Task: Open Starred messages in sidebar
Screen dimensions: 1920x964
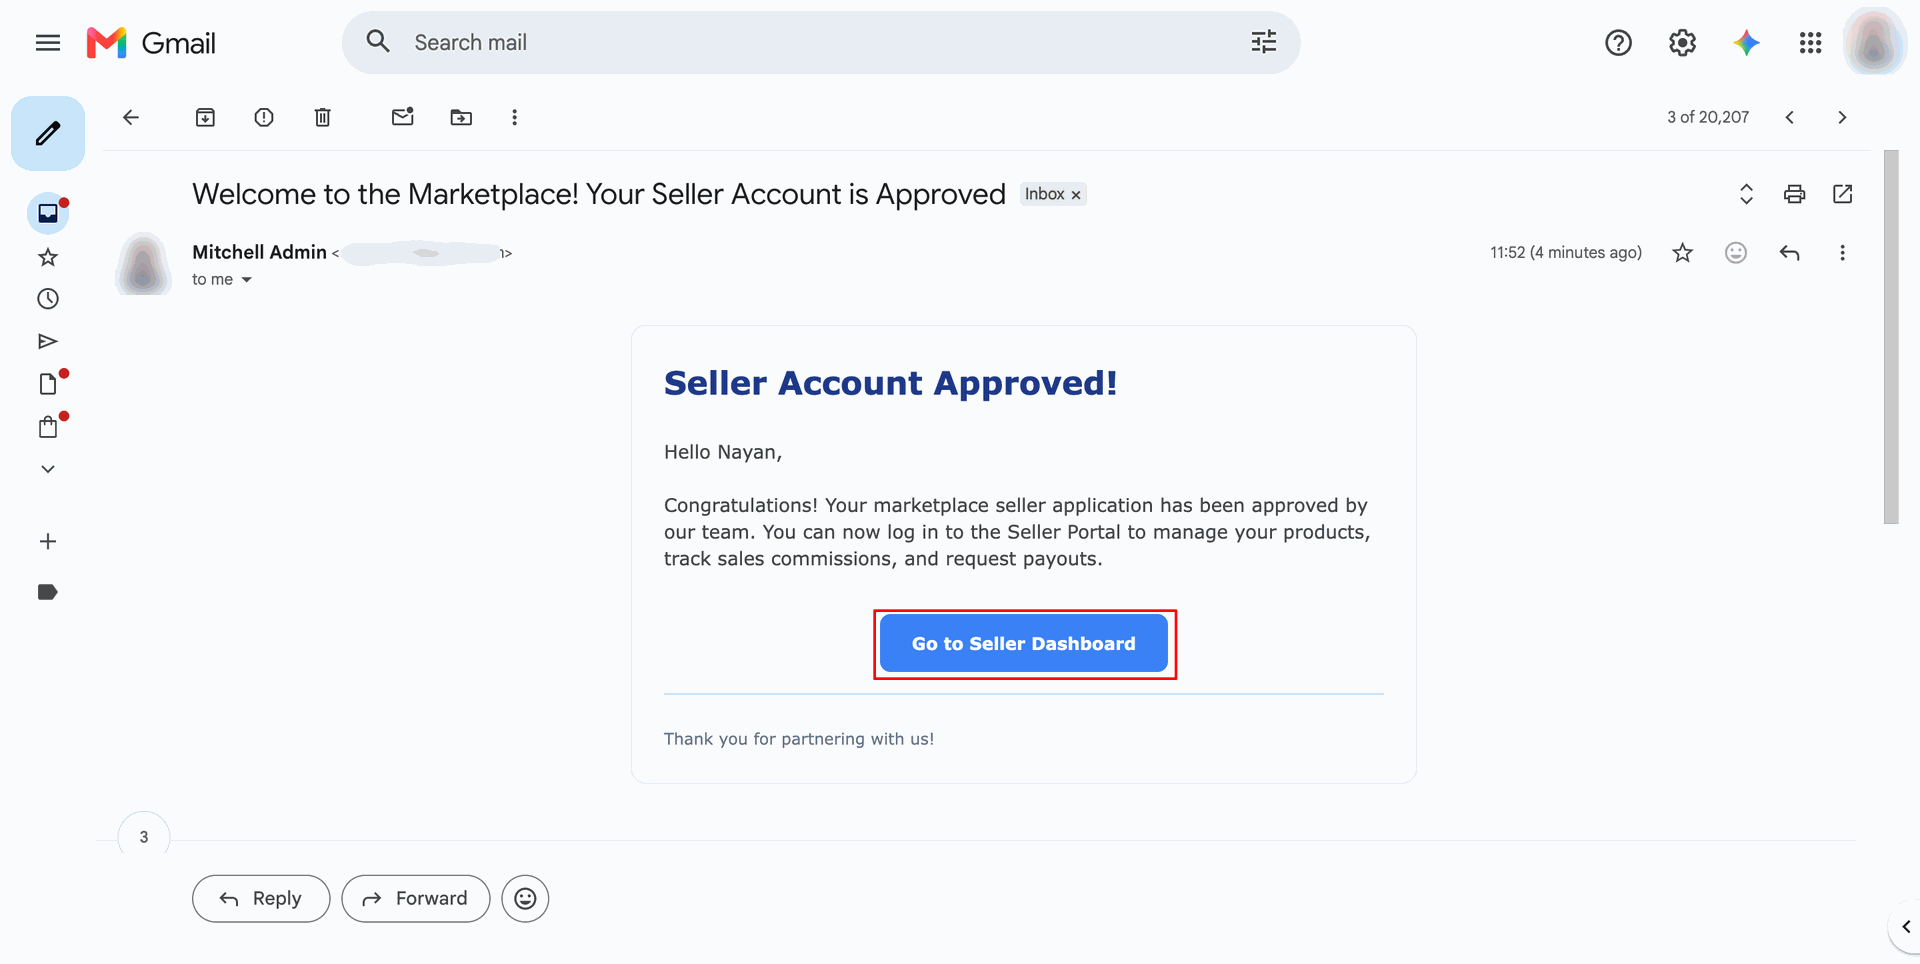Action: coord(48,258)
